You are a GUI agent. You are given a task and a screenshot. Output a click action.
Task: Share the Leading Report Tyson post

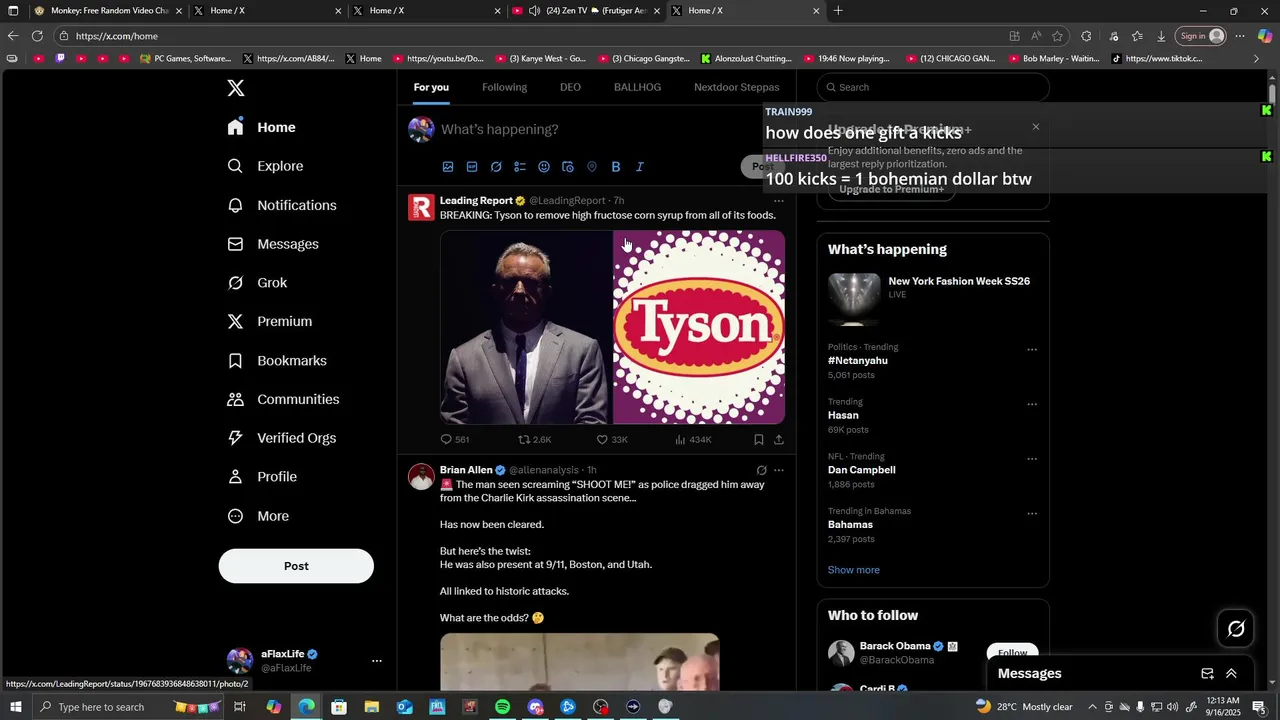pyautogui.click(x=779, y=440)
